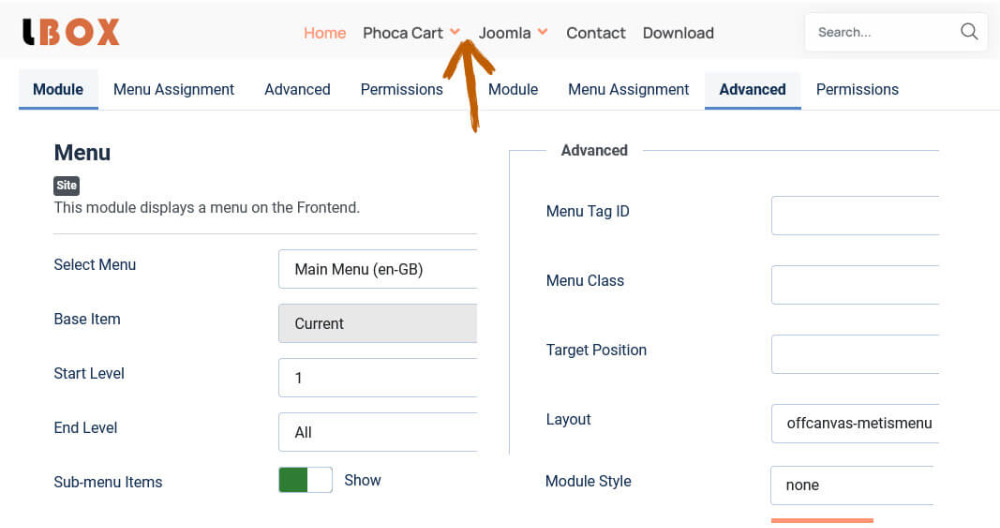Click the search magnifier icon
The image size is (1000, 528).
pyautogui.click(x=968, y=32)
